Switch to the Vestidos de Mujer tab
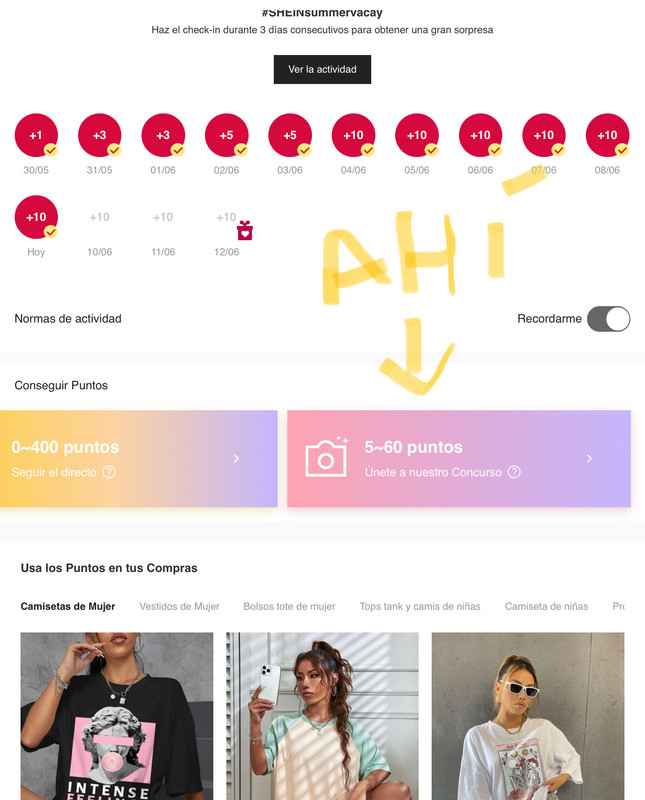 [x=179, y=606]
